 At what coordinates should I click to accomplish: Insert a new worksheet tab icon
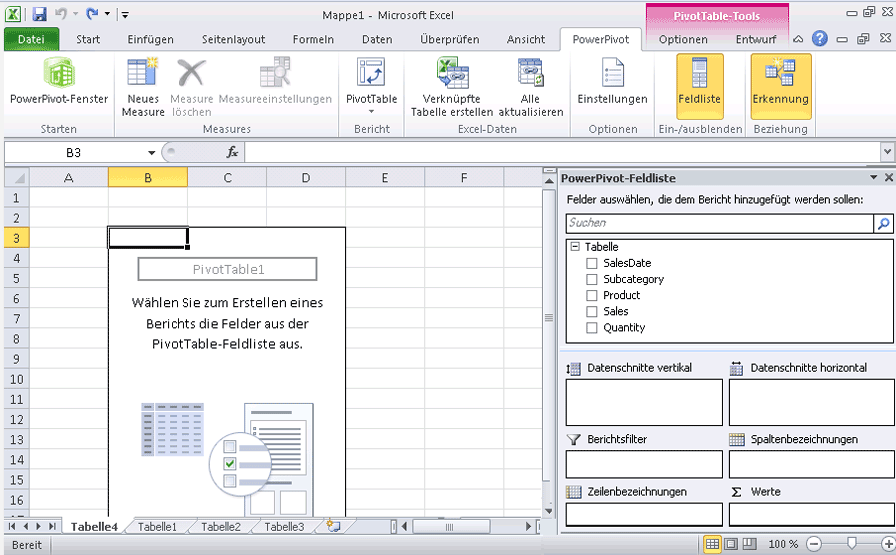click(334, 525)
